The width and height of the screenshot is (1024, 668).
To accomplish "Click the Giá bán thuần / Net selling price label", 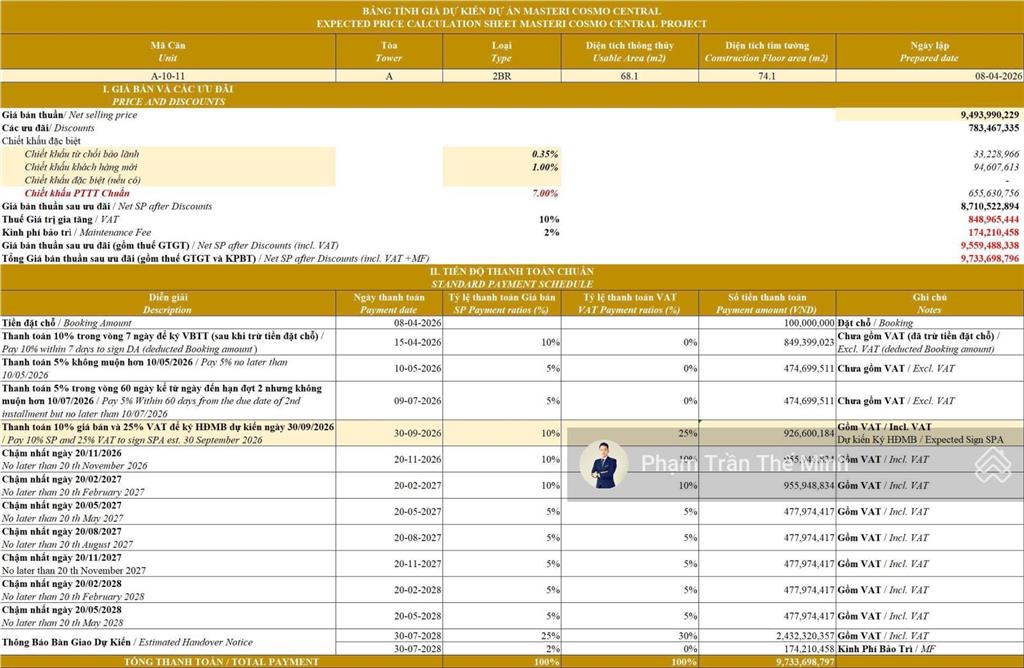I will click(70, 114).
